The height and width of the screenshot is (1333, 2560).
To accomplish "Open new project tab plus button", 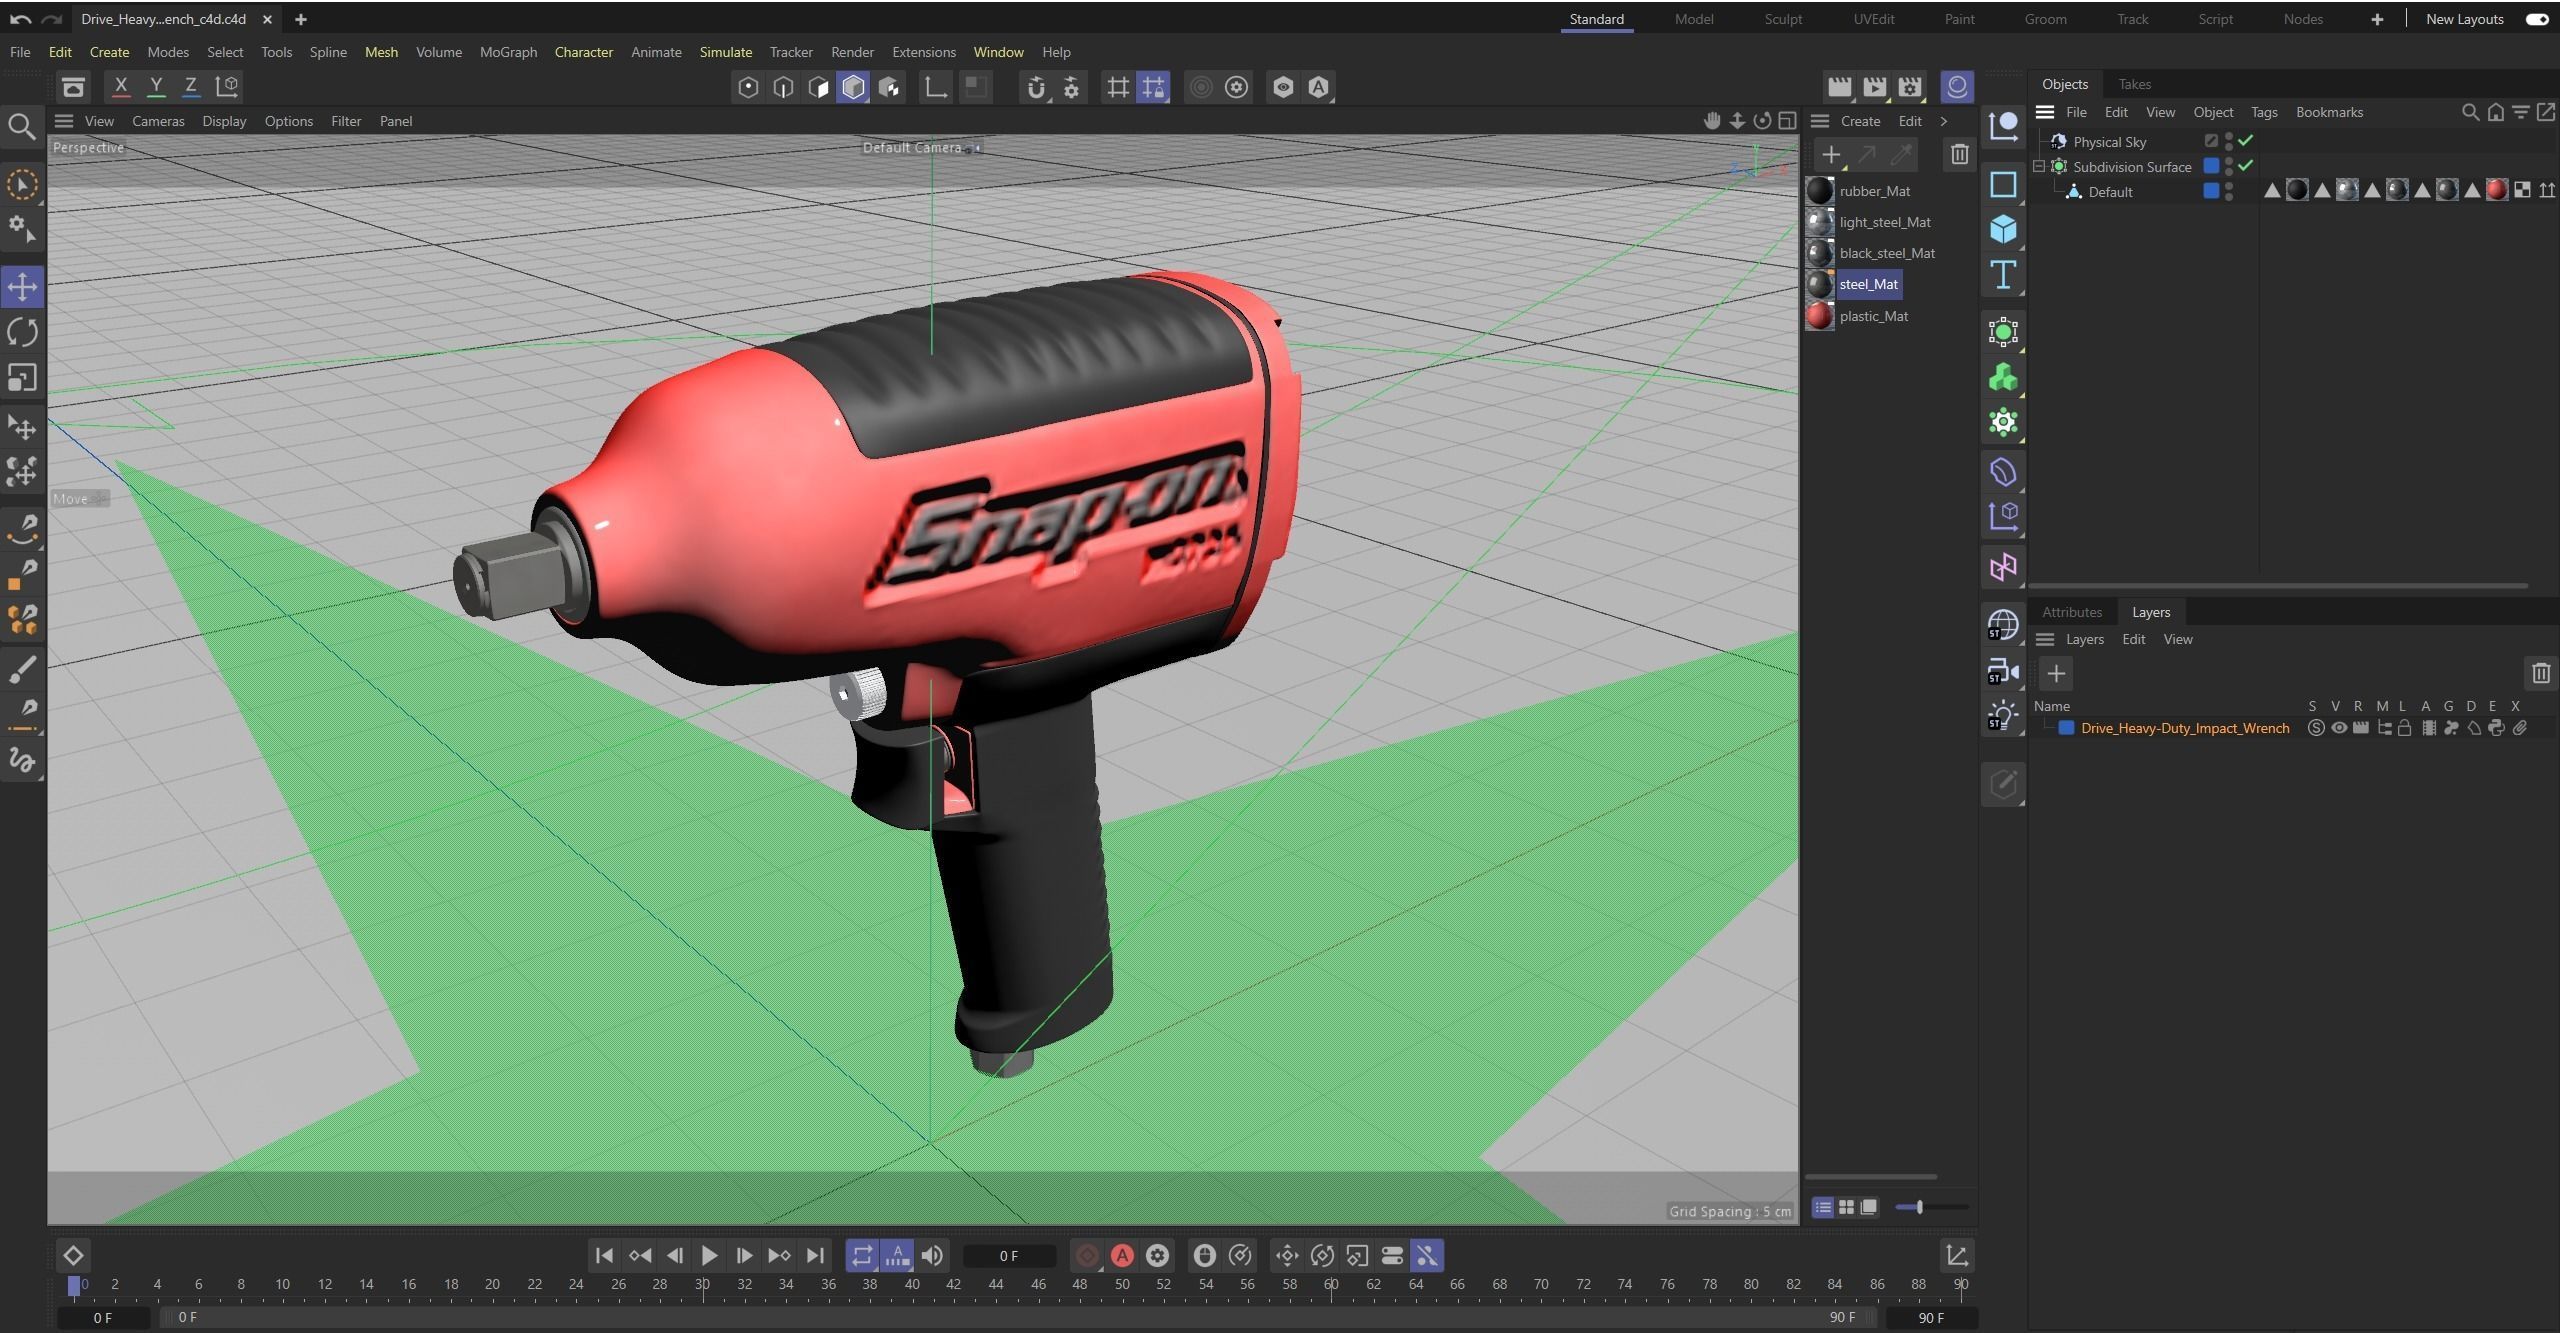I will [300, 19].
